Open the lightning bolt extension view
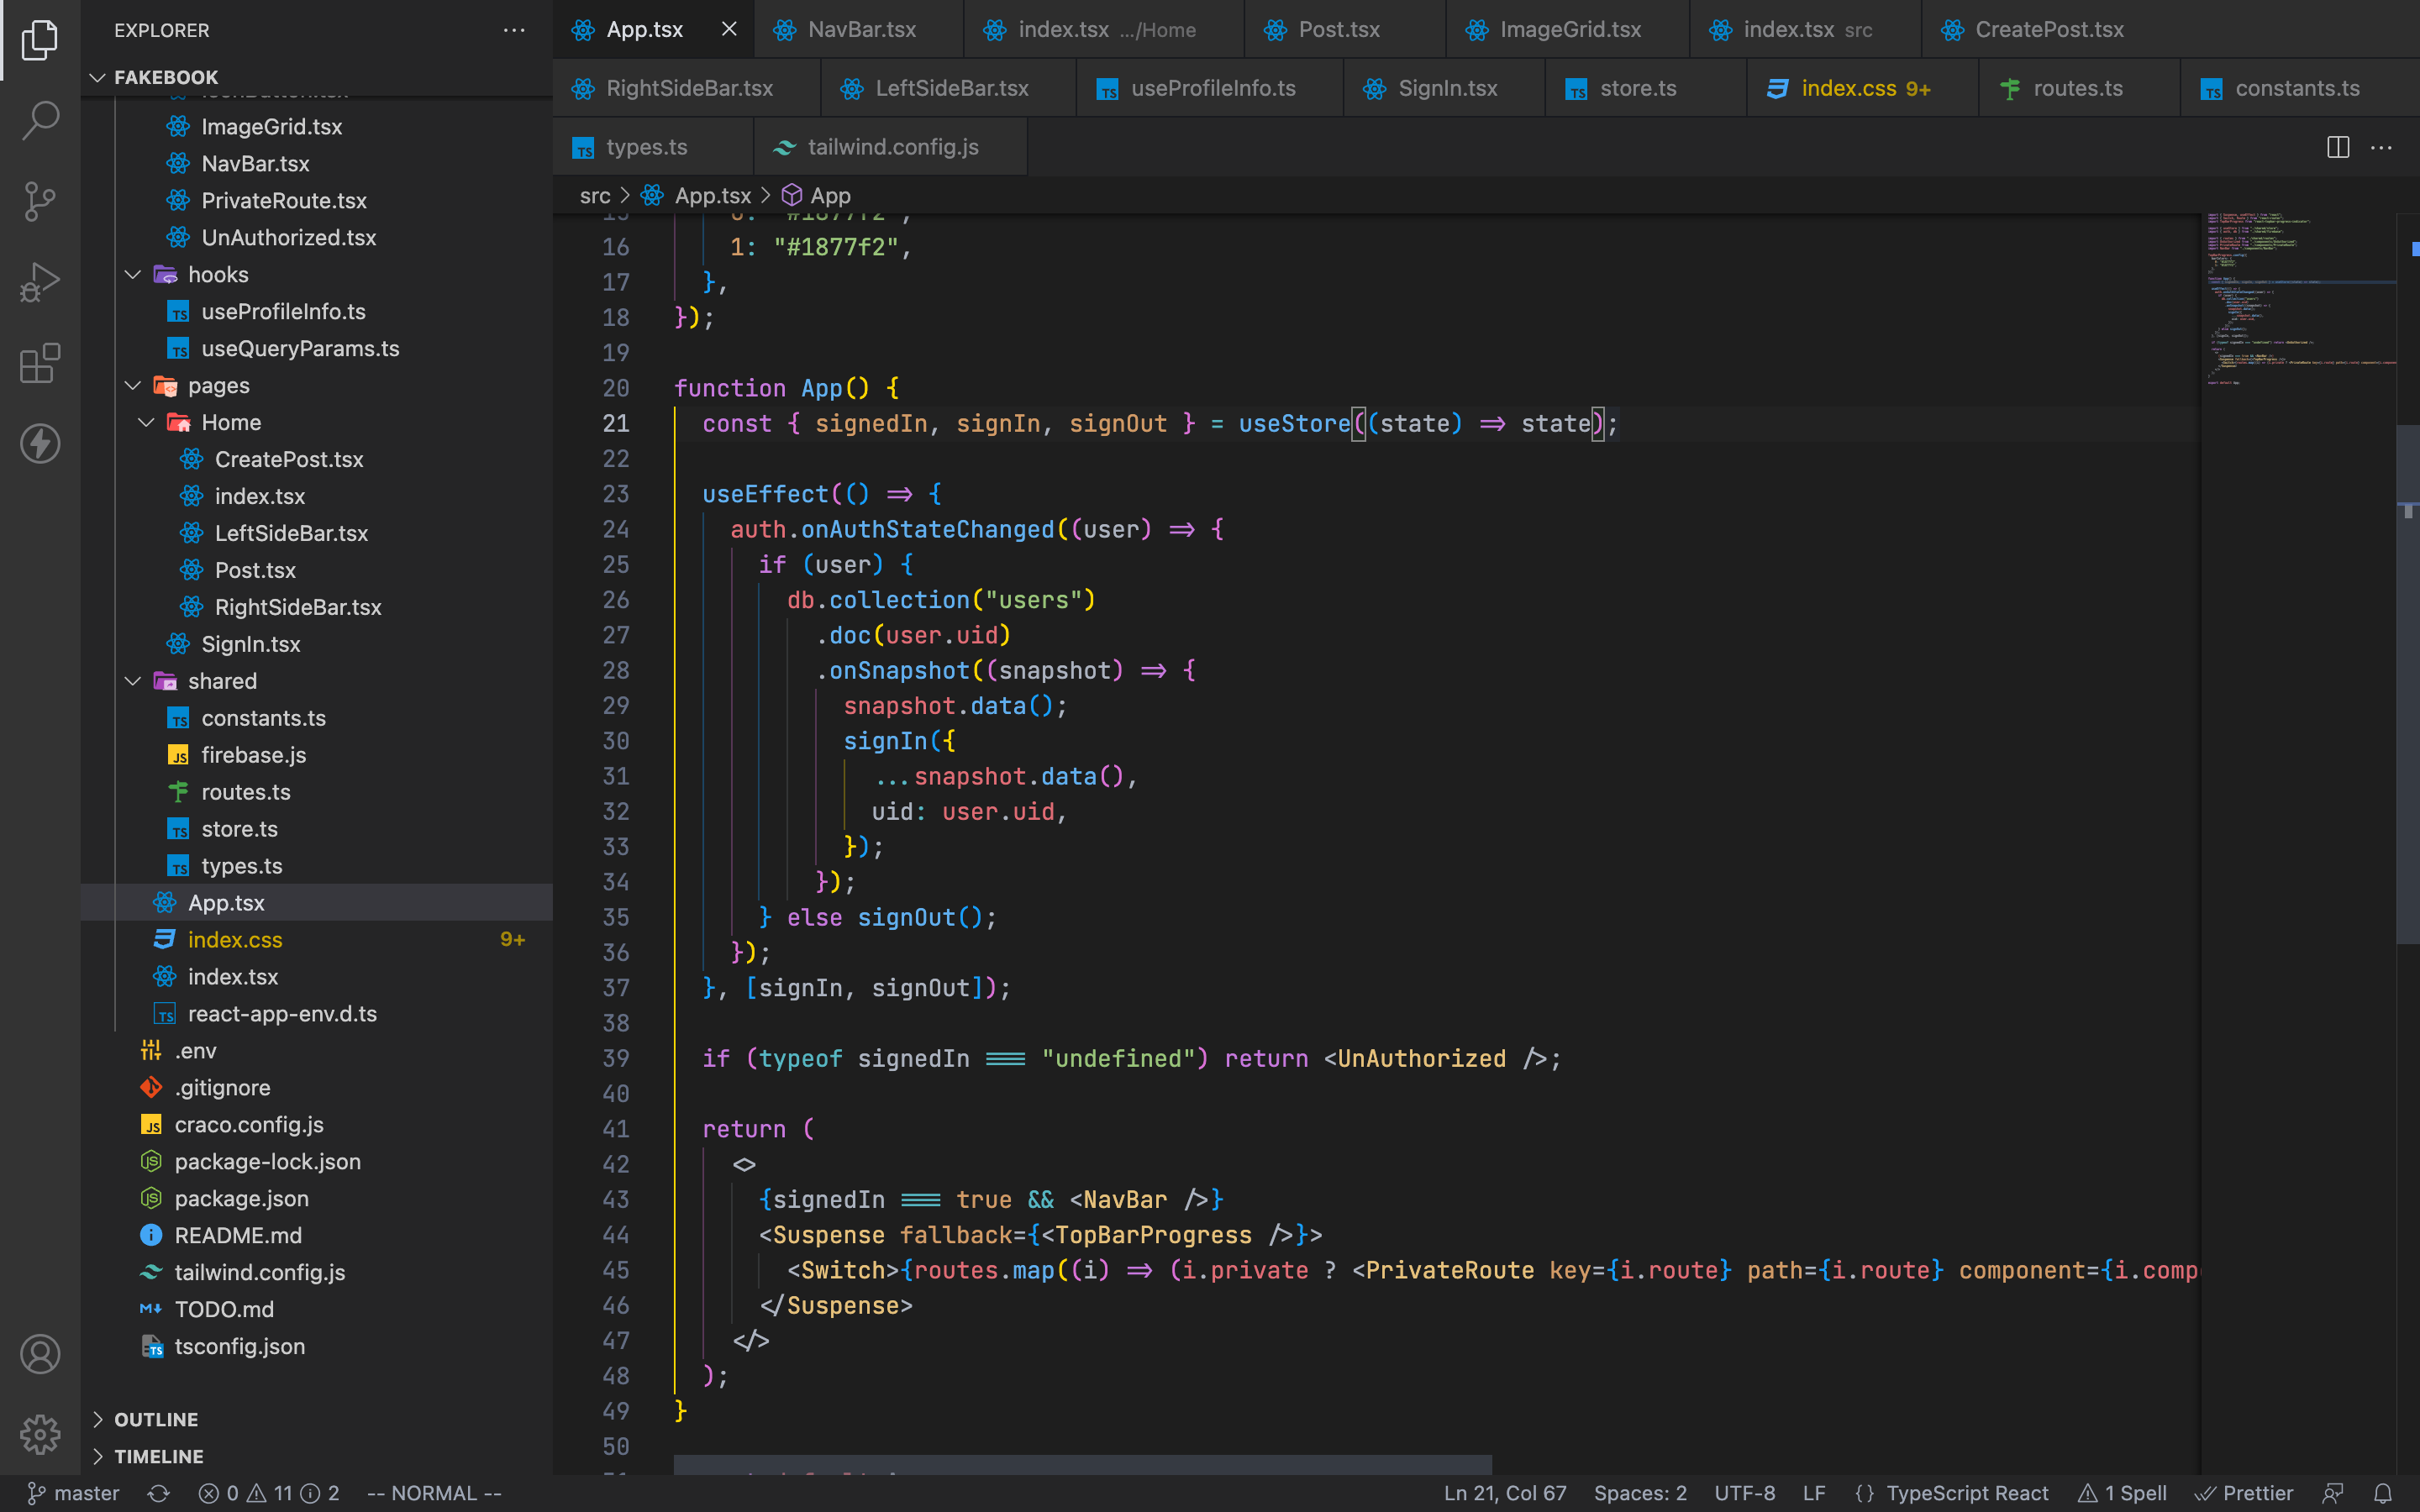The height and width of the screenshot is (1512, 2420). [x=40, y=443]
